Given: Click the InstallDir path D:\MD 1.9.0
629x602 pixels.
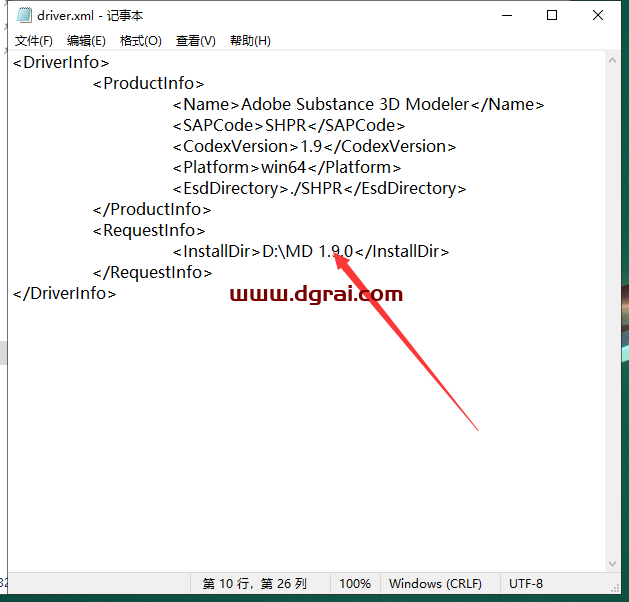Looking at the screenshot, I should click(x=307, y=251).
